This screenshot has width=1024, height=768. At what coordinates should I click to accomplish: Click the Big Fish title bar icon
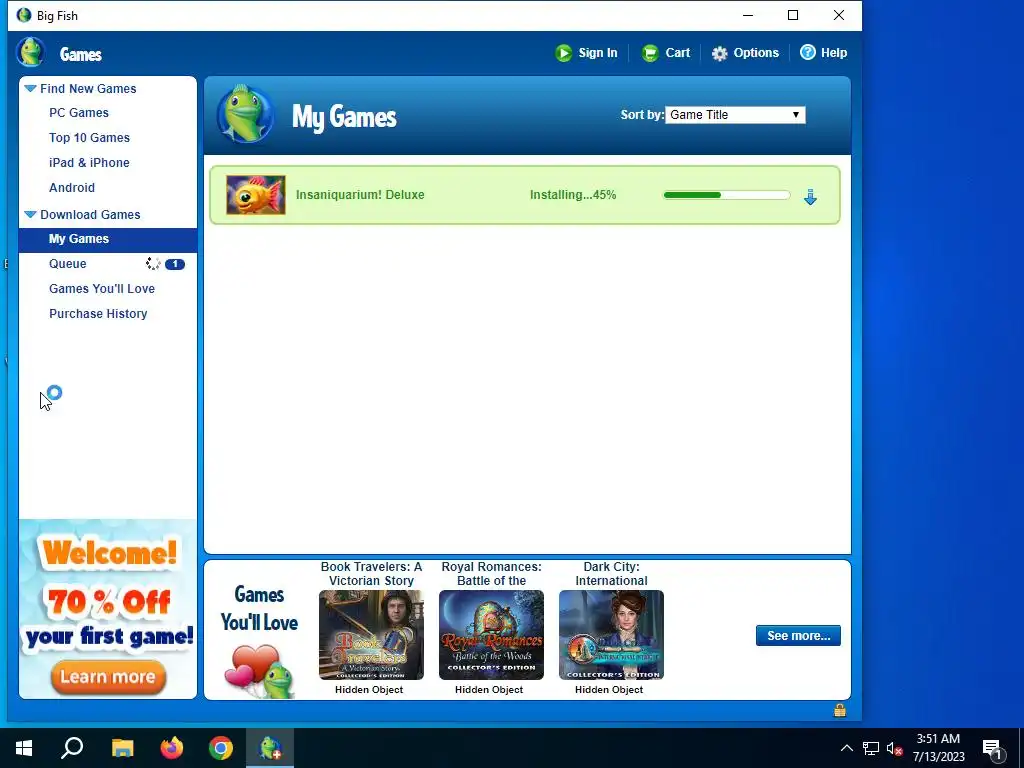(x=24, y=15)
